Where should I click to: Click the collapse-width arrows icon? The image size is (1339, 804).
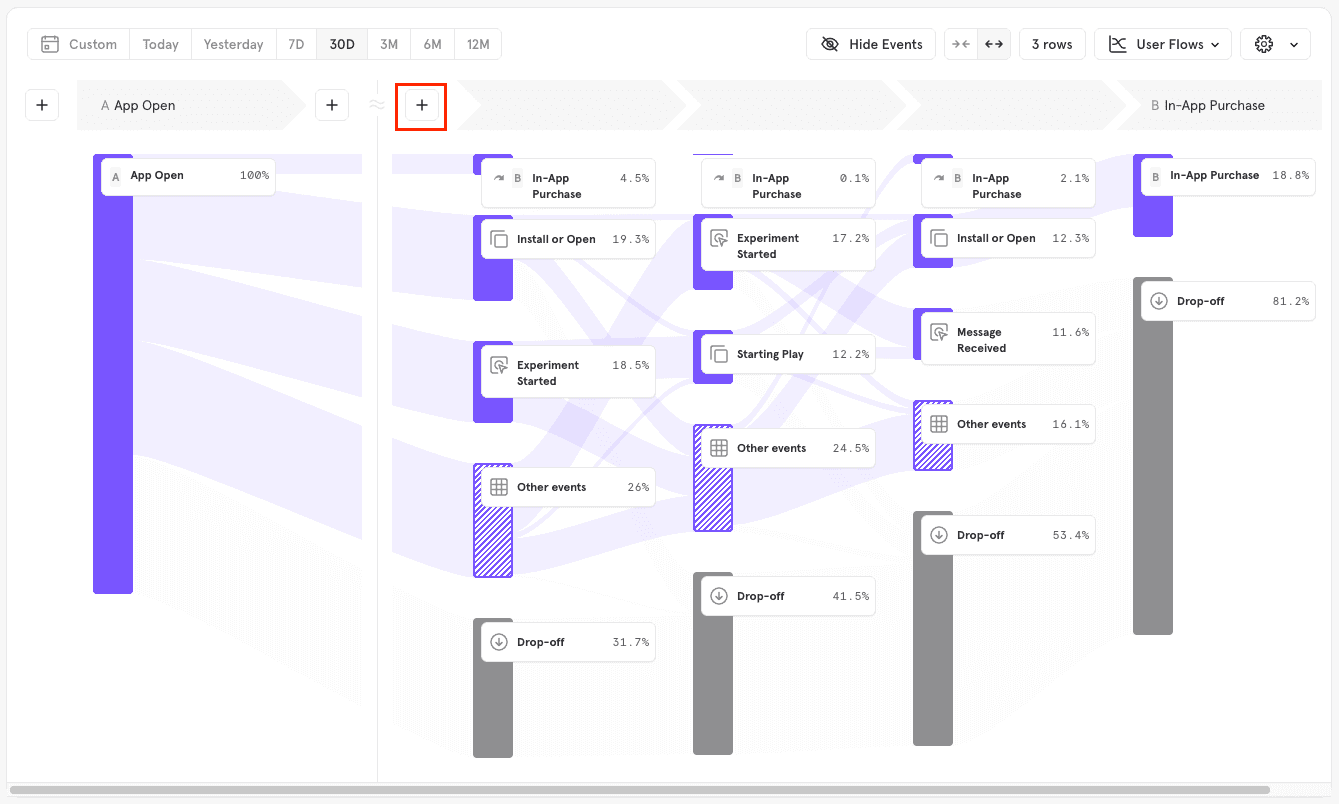[961, 43]
